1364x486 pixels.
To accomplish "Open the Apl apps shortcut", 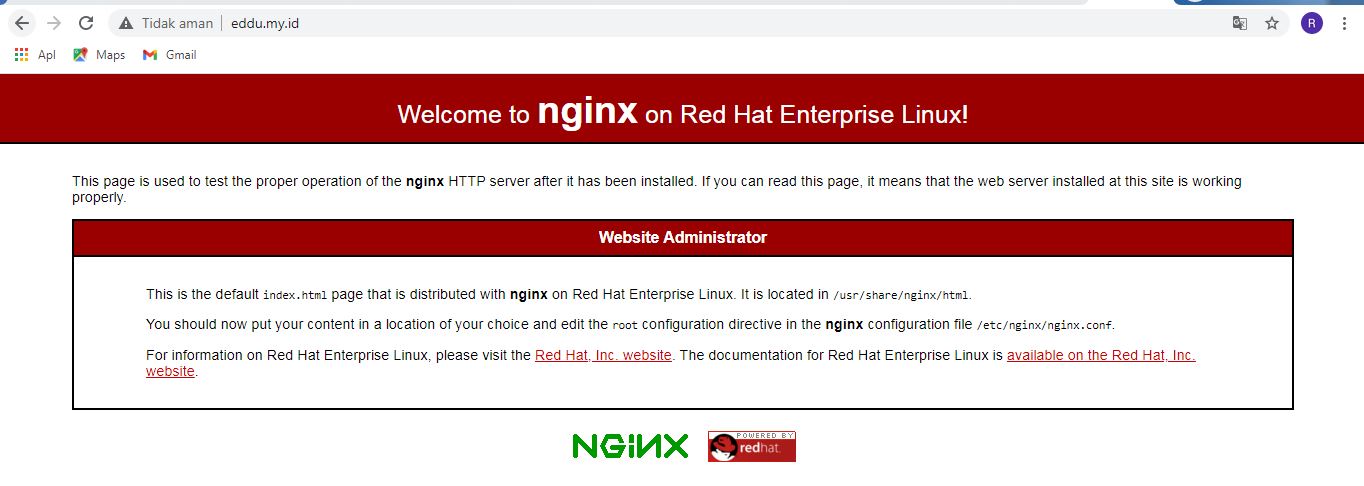I will click(x=35, y=55).
